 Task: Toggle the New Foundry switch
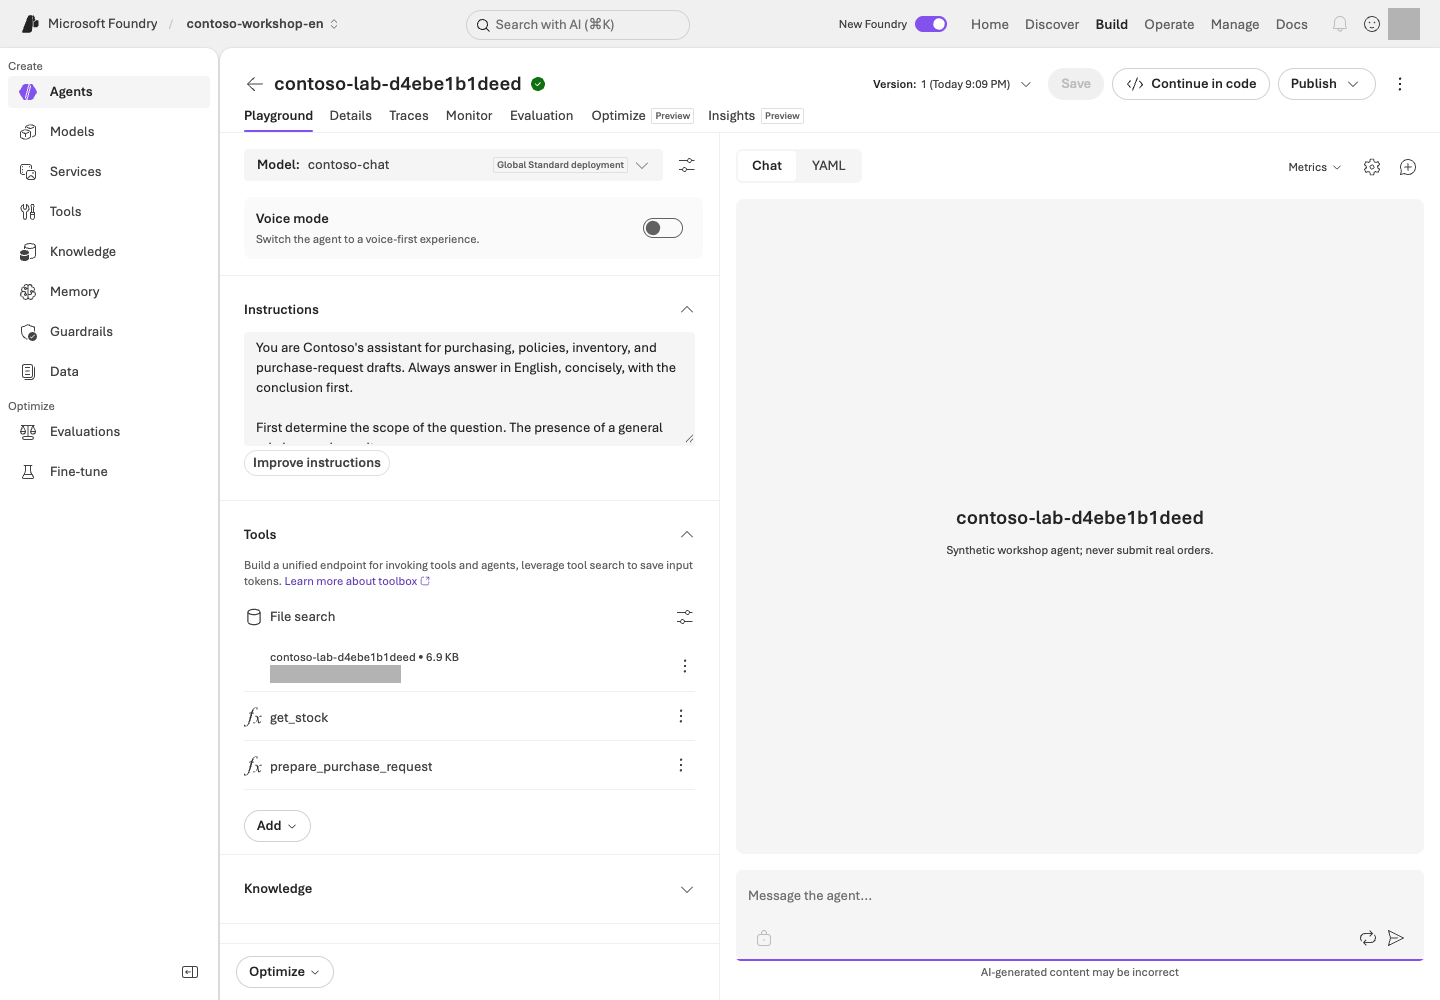click(931, 24)
